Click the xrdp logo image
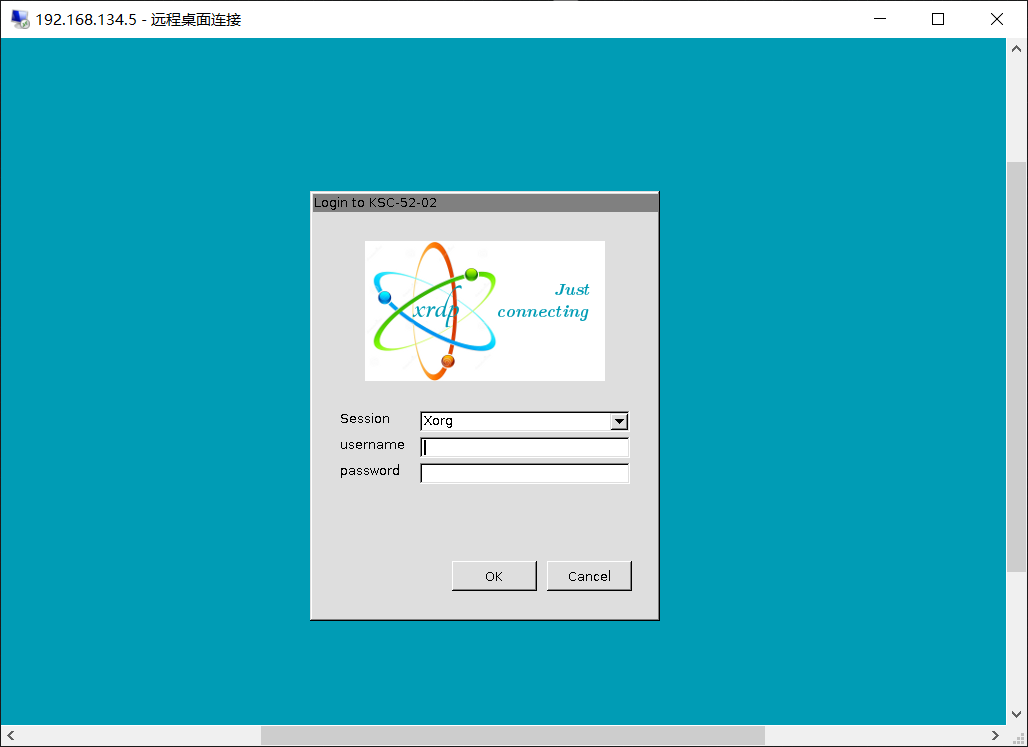The width and height of the screenshot is (1028, 747). (484, 311)
